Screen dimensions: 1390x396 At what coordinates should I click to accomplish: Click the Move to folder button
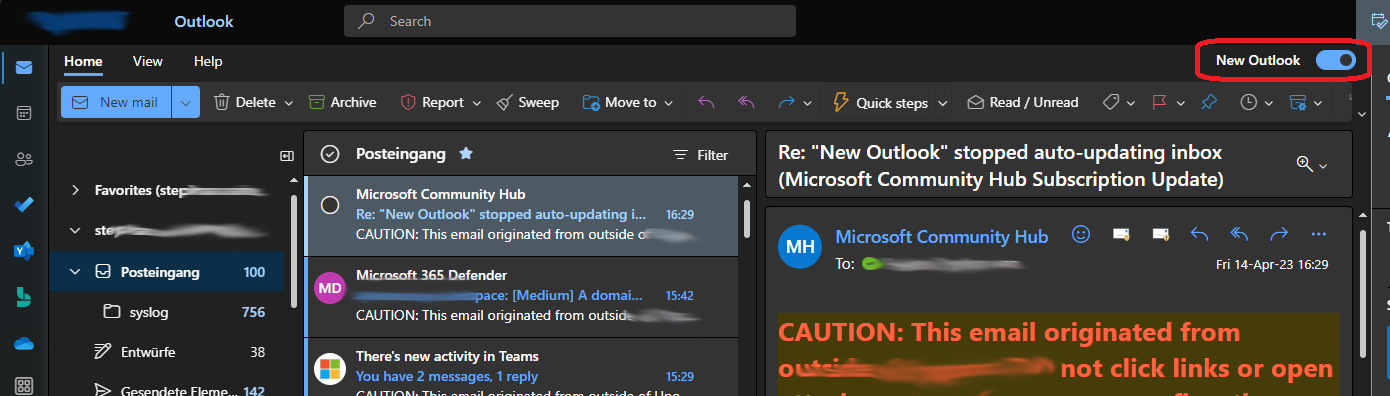(x=620, y=102)
